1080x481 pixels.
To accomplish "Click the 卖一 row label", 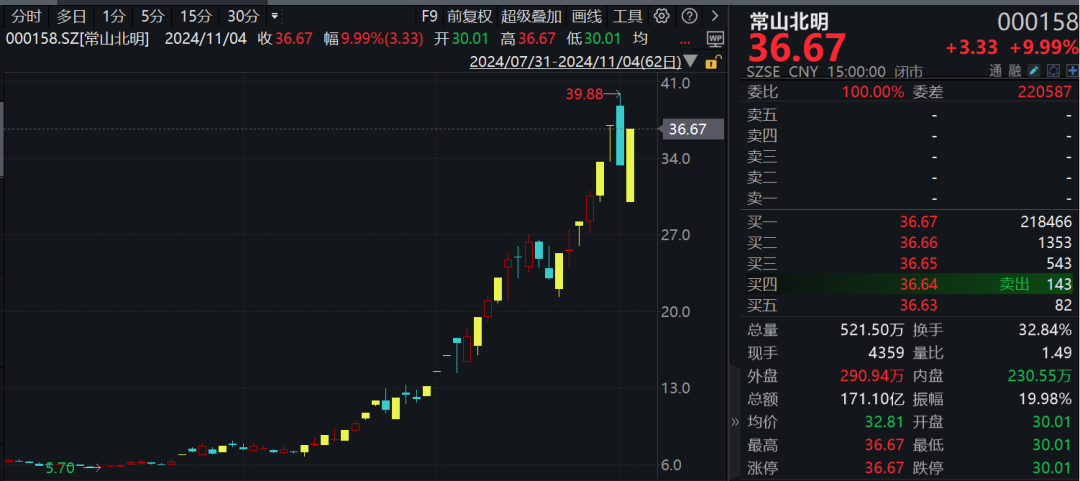I will pos(762,198).
